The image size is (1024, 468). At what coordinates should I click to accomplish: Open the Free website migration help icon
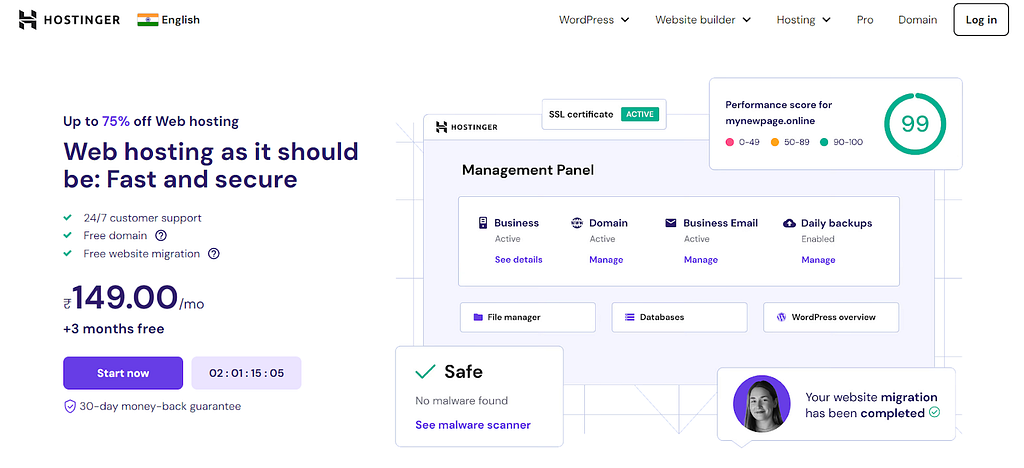point(214,254)
